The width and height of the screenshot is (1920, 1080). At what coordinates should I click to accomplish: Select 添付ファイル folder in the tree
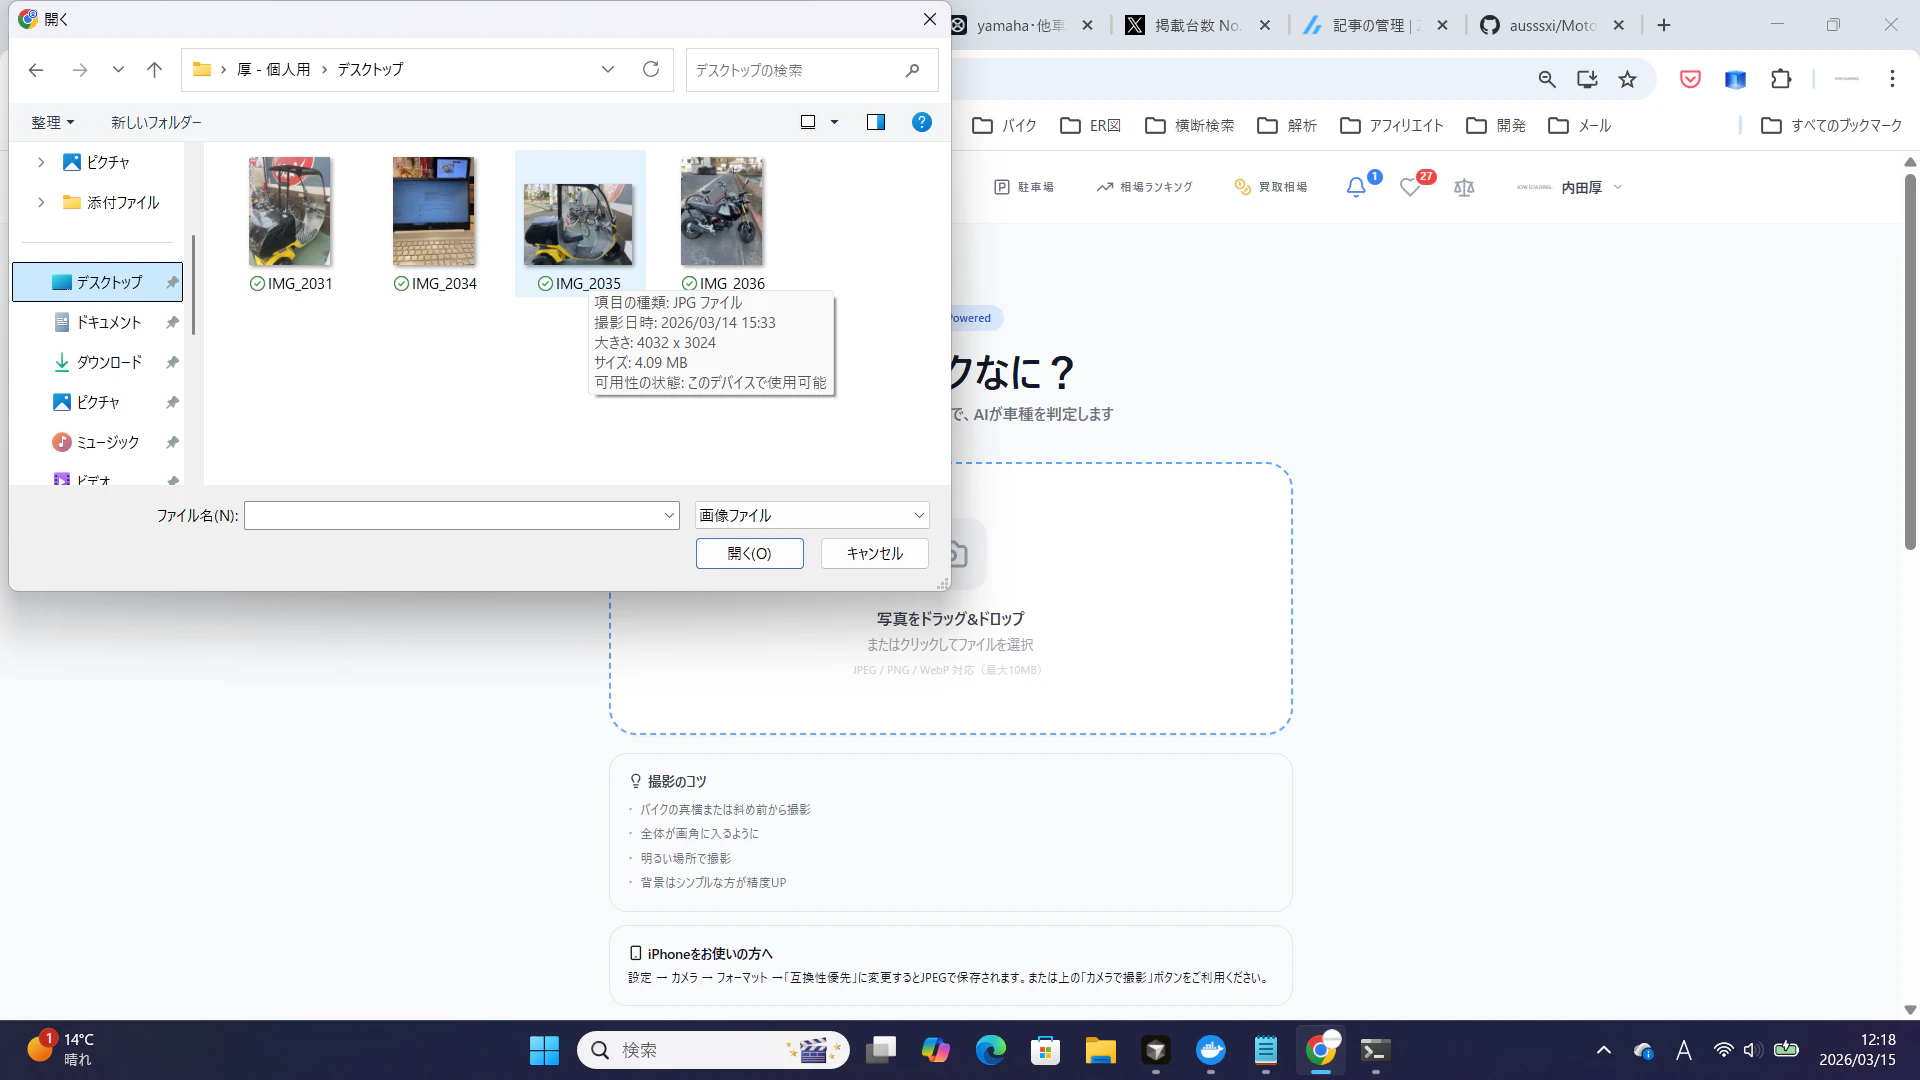(x=111, y=202)
